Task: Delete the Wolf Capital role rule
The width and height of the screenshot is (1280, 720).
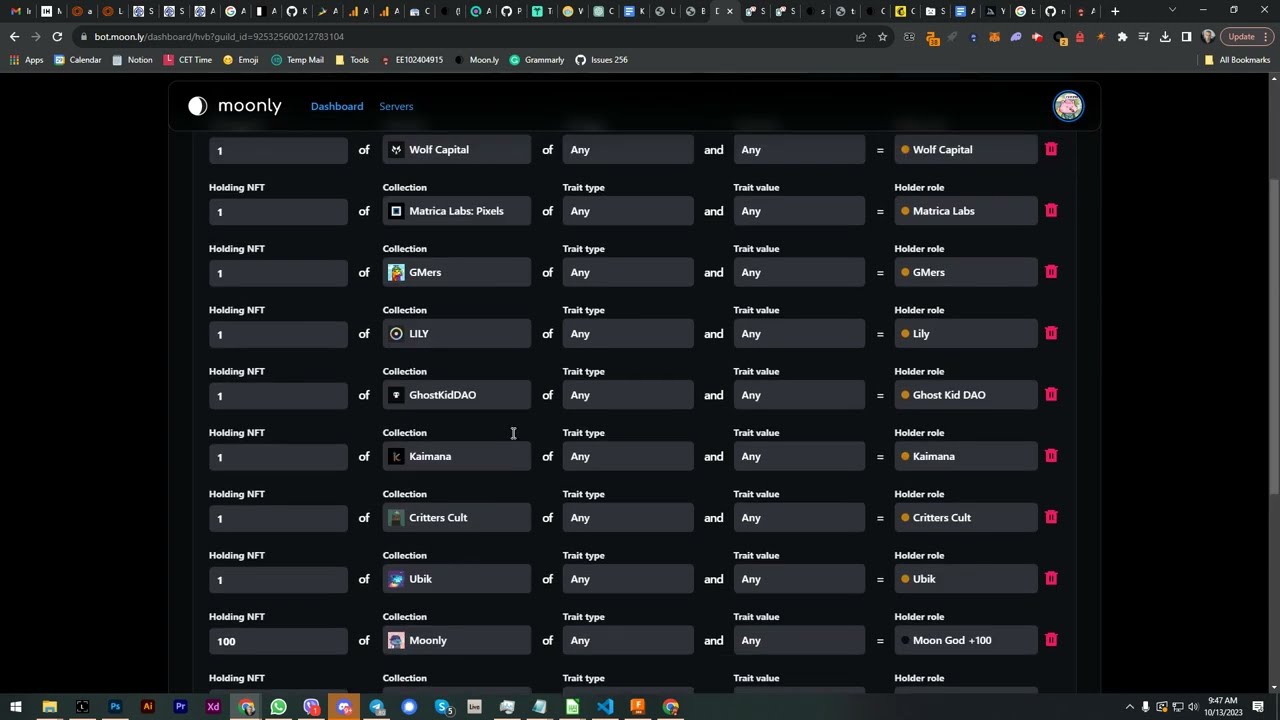Action: pos(1051,149)
